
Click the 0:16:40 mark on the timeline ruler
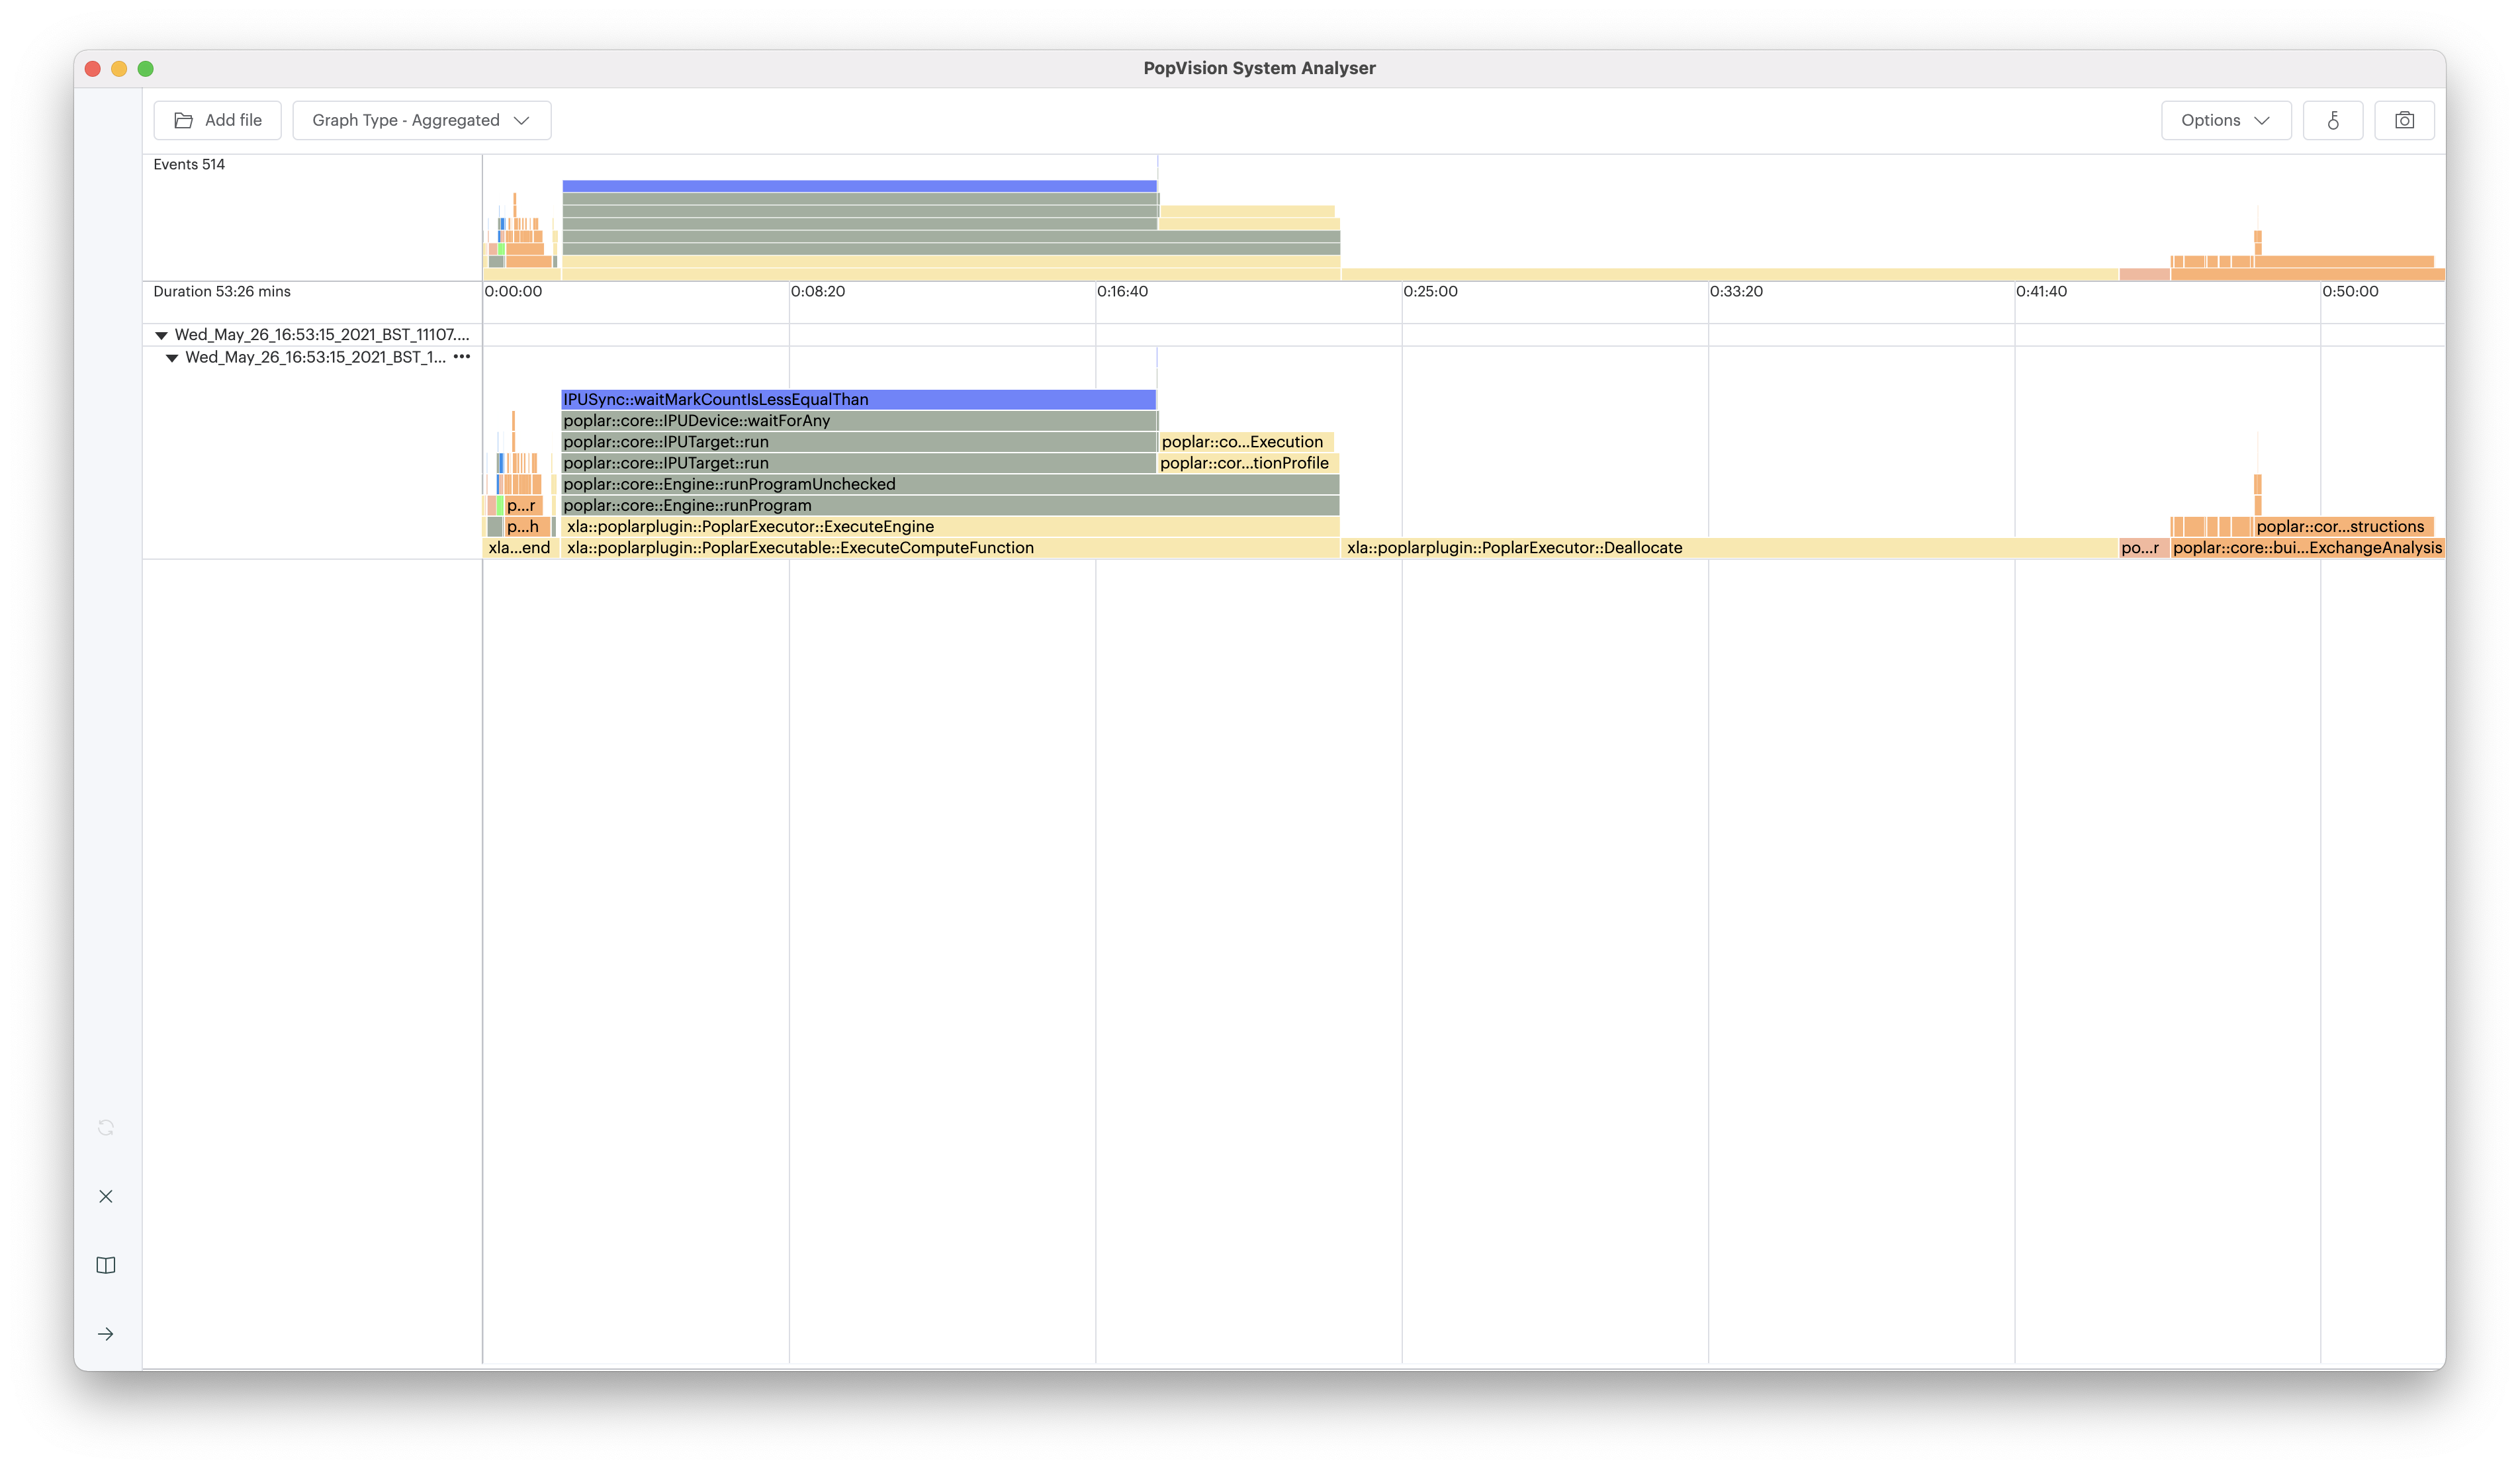coord(1124,292)
